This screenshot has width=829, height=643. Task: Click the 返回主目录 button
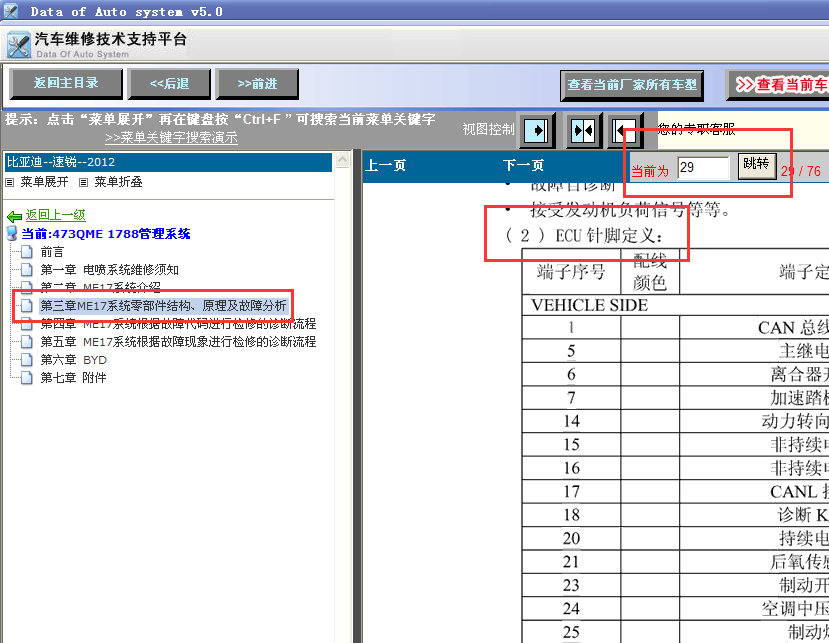[66, 84]
